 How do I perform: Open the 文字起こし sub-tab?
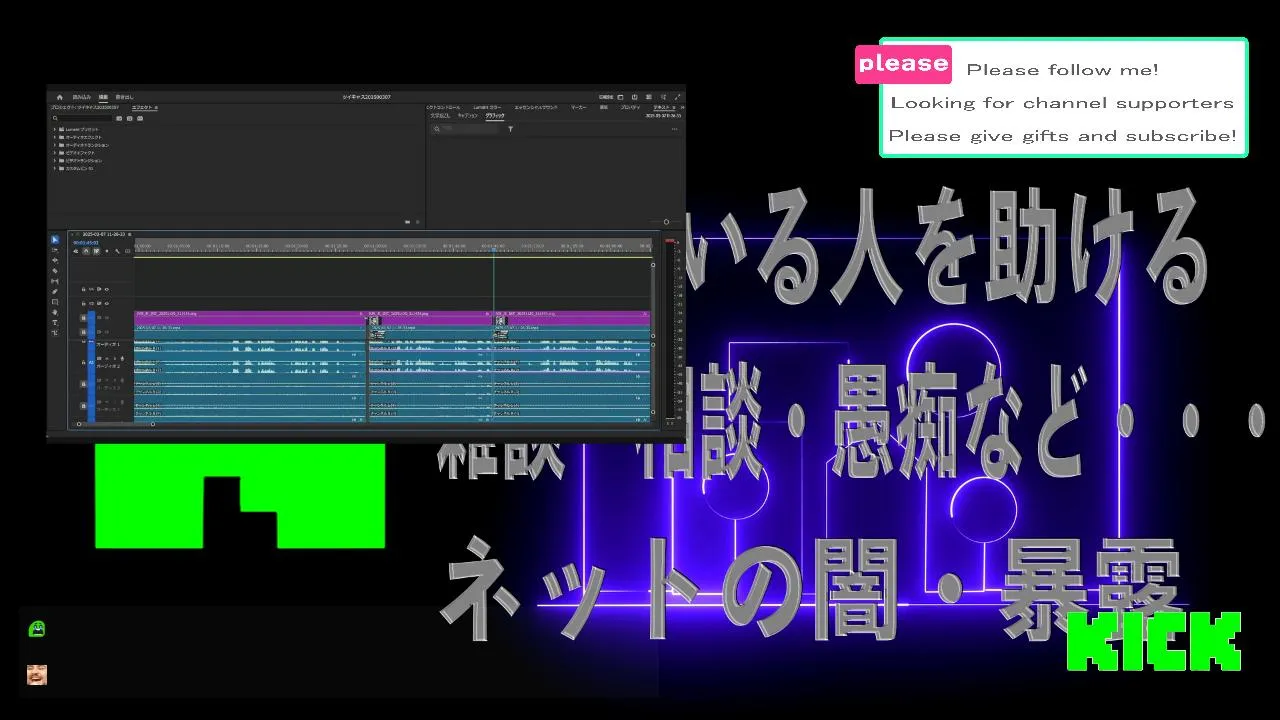(x=440, y=116)
